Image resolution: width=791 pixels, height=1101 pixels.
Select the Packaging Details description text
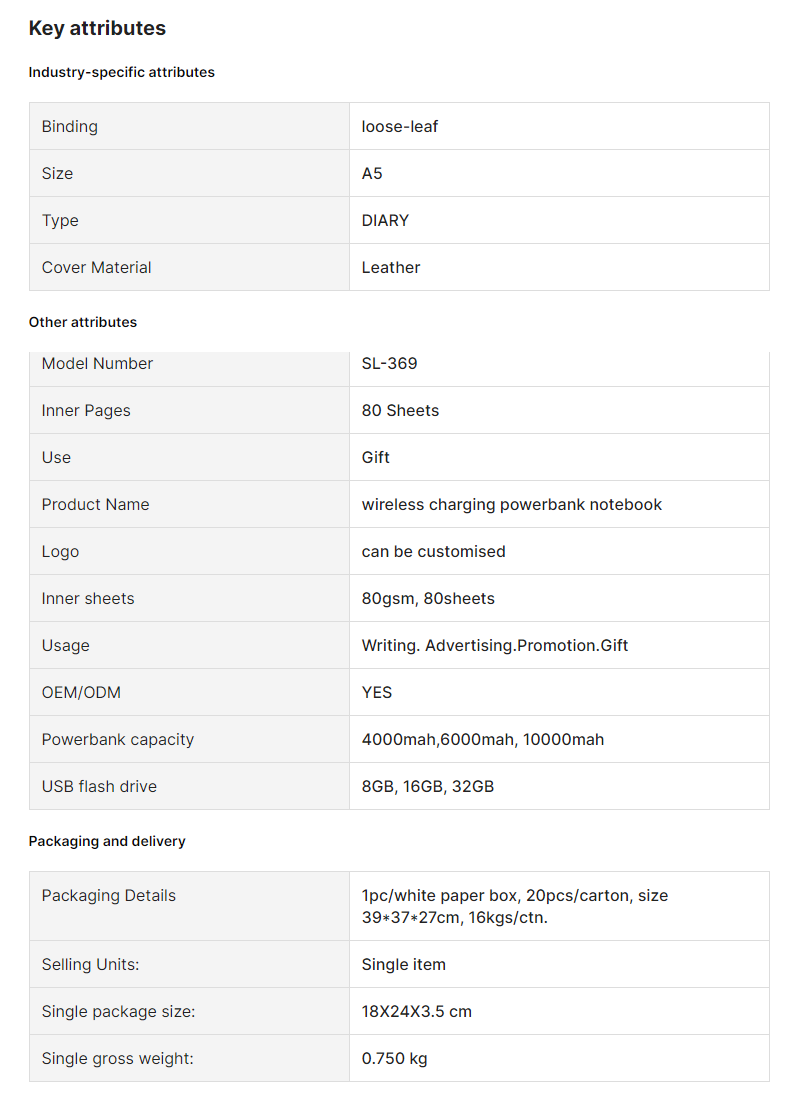[514, 906]
